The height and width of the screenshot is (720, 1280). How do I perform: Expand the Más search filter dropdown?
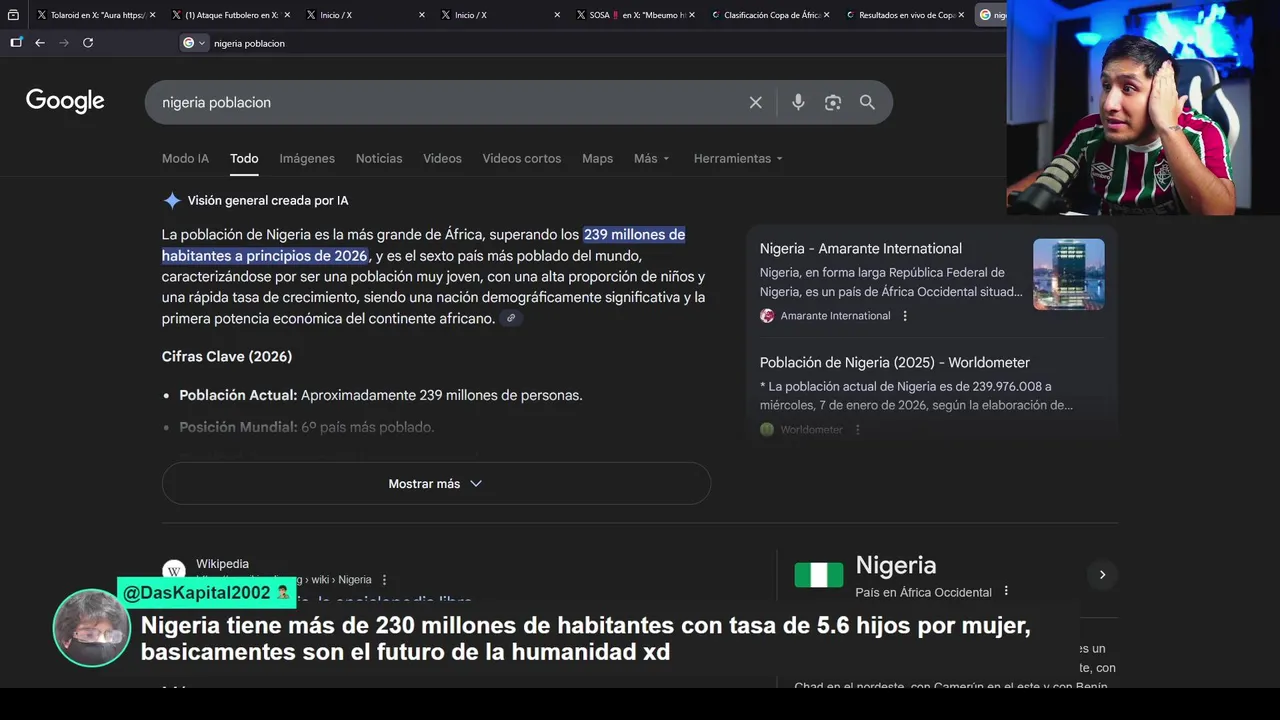point(652,158)
